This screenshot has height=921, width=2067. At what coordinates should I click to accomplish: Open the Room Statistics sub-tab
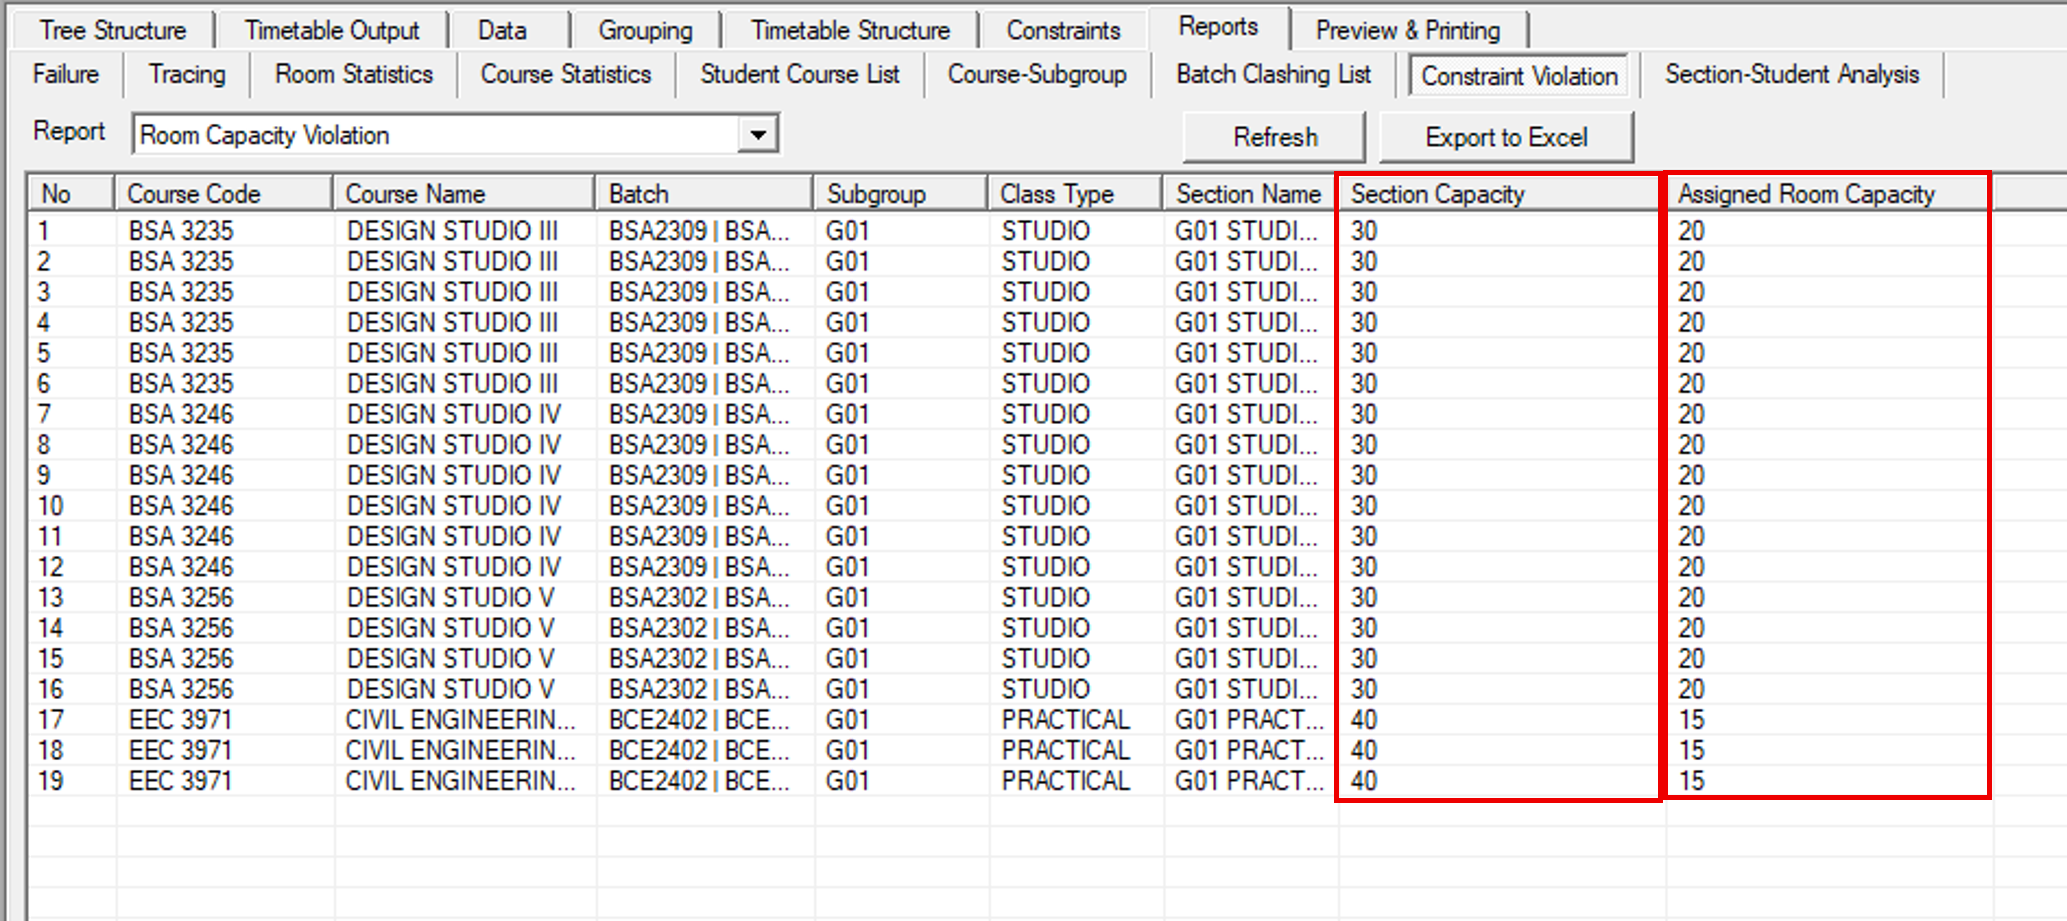click(354, 74)
